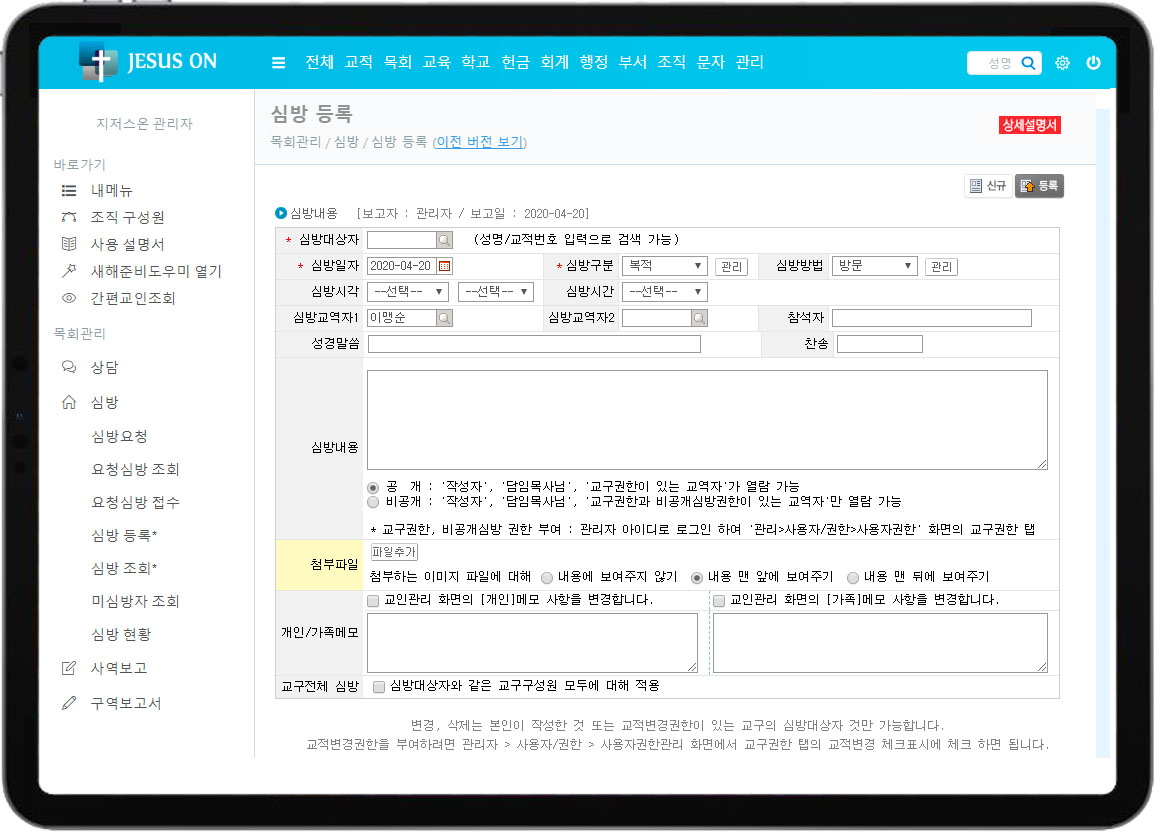Click the 파일추가 button
The height and width of the screenshot is (832, 1155).
[x=394, y=553]
